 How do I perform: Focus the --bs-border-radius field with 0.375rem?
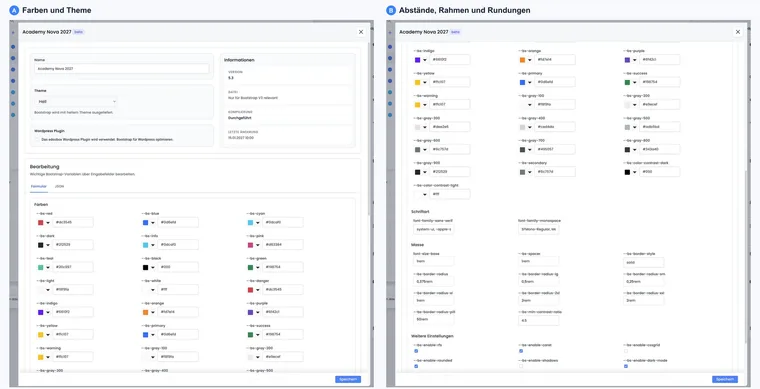[433, 281]
